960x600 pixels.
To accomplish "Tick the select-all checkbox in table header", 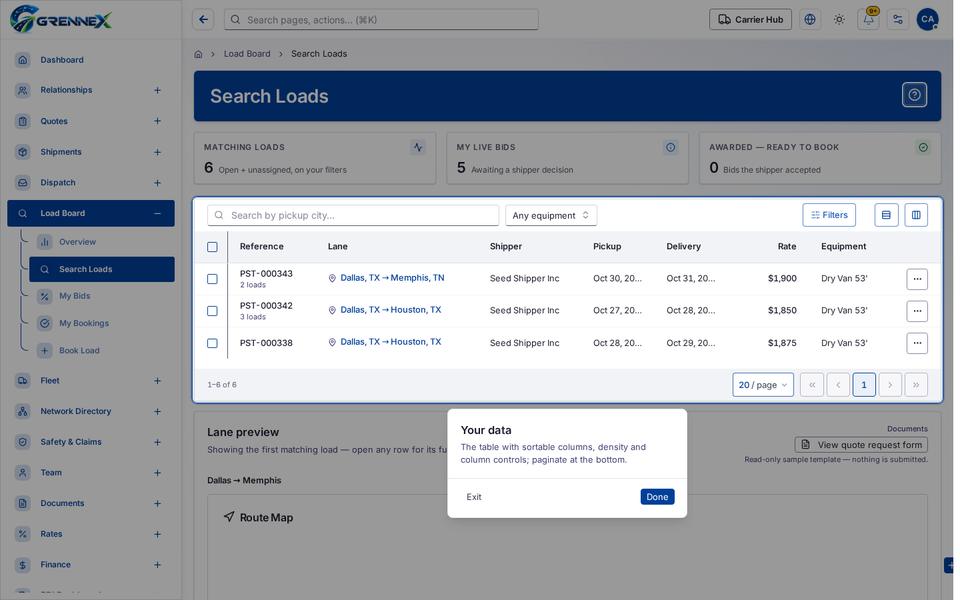I will click(212, 247).
